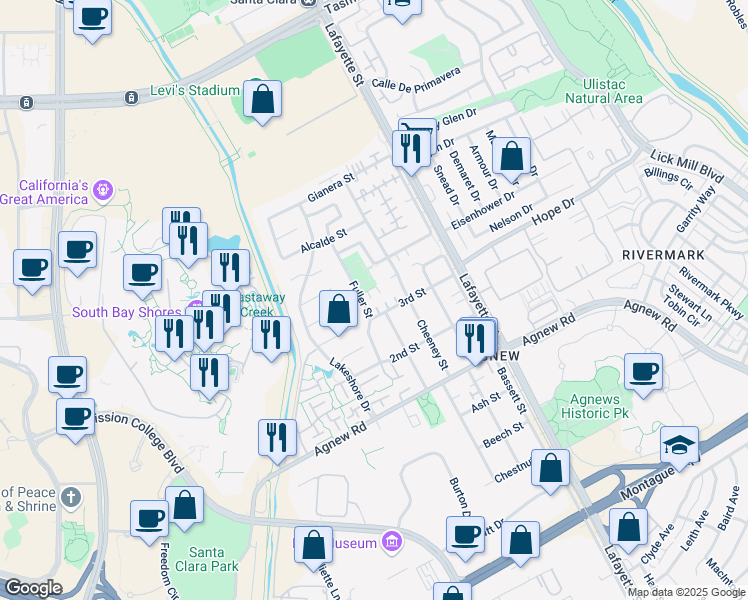Open the California's Great America attraction icon

coord(104,191)
